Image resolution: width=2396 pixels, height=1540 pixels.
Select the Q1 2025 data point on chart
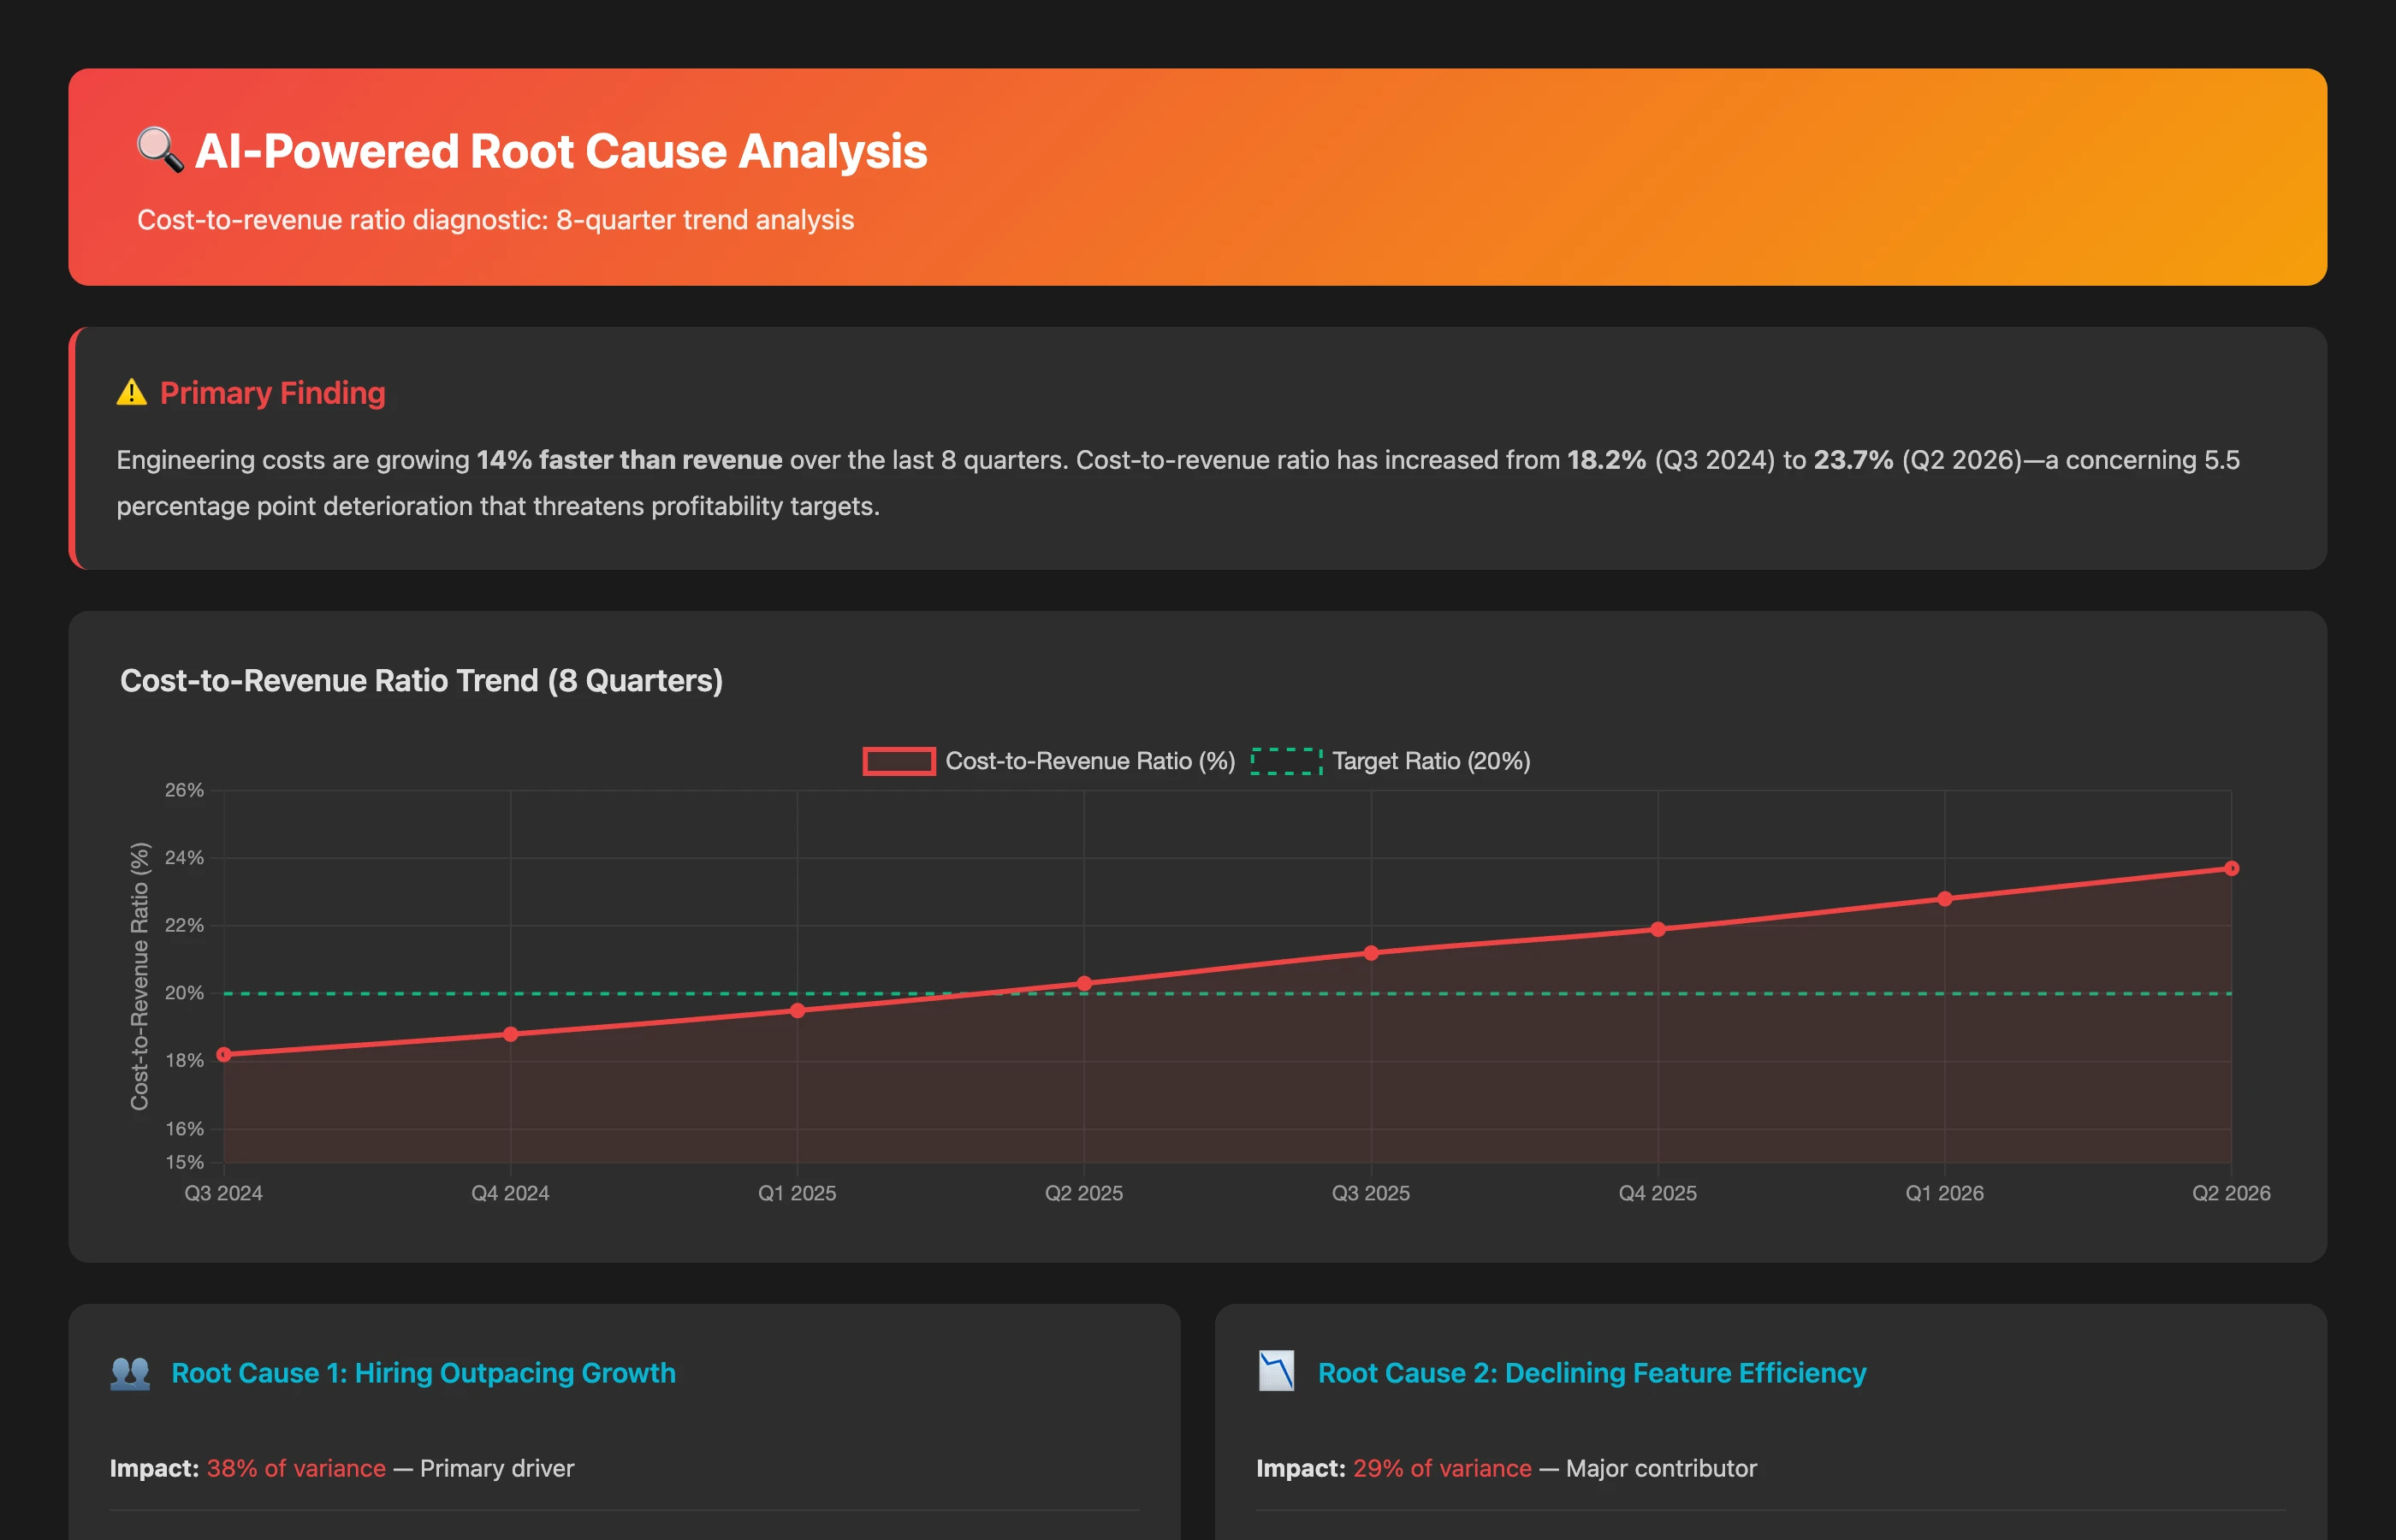click(797, 1011)
